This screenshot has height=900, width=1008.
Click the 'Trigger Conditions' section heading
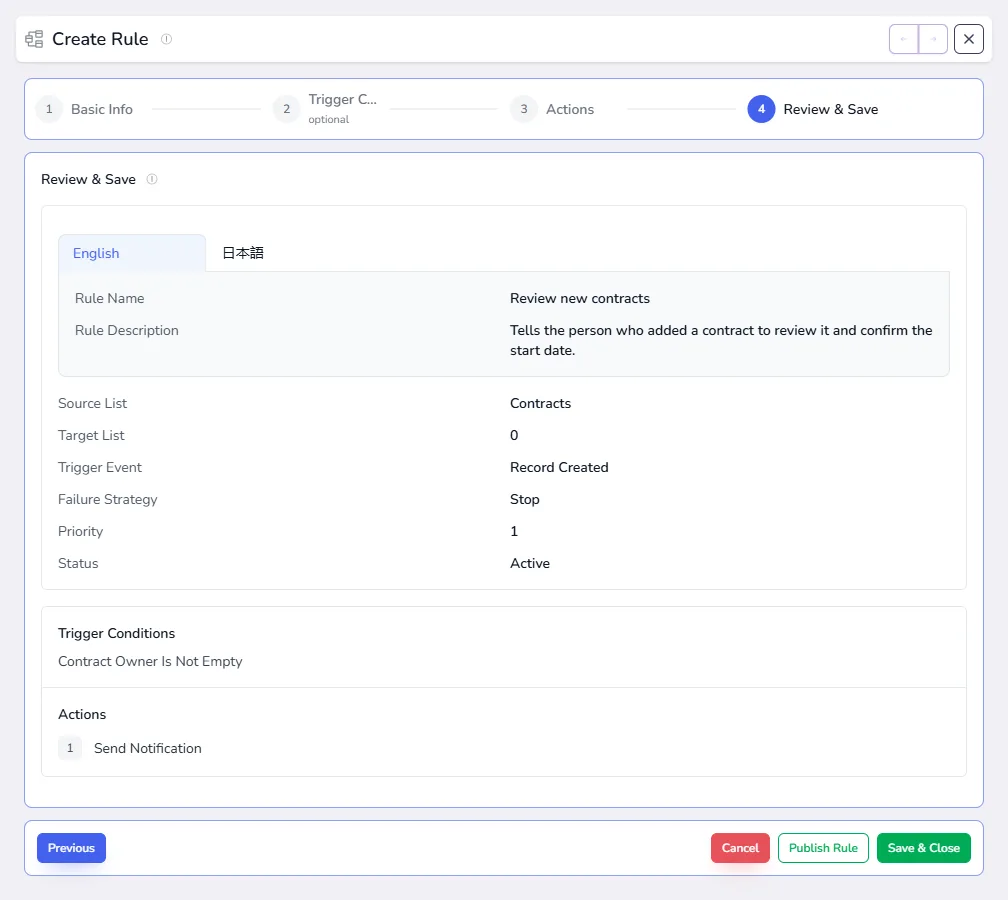(116, 633)
